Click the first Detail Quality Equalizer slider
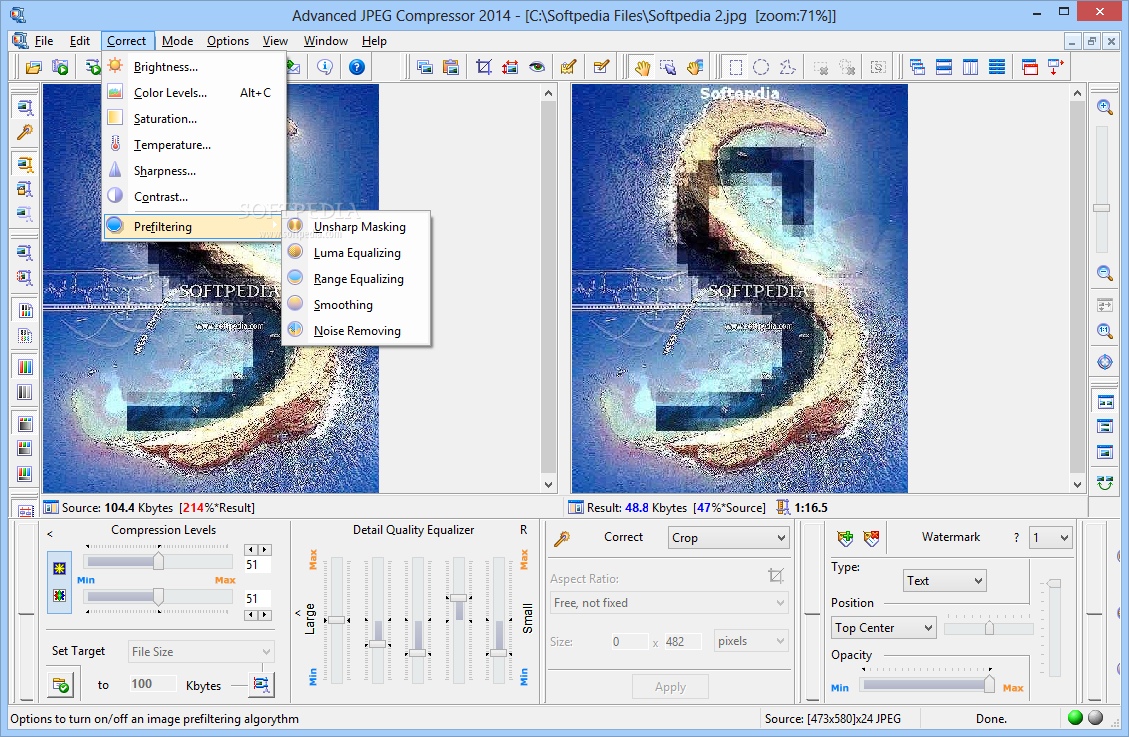The image size is (1129, 737). [x=336, y=620]
